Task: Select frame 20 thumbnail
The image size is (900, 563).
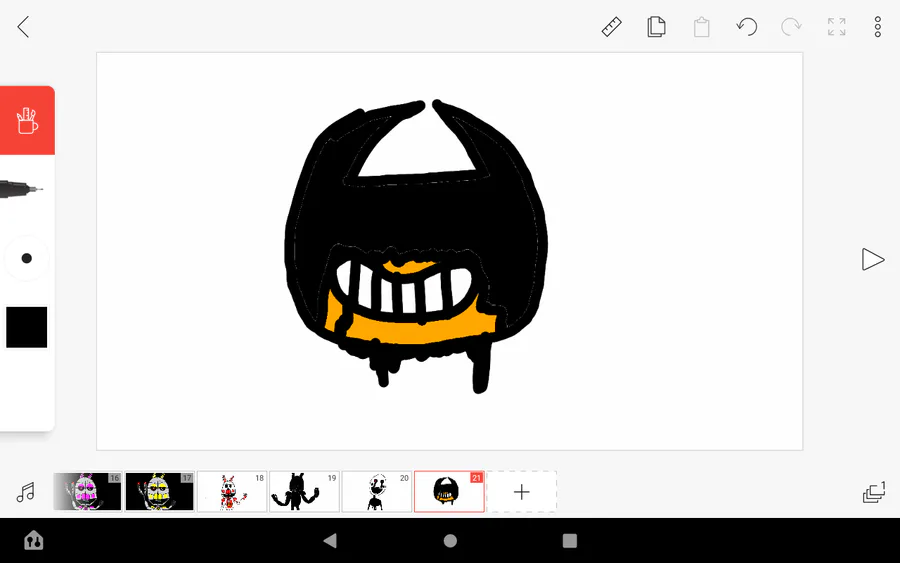Action: (x=377, y=492)
